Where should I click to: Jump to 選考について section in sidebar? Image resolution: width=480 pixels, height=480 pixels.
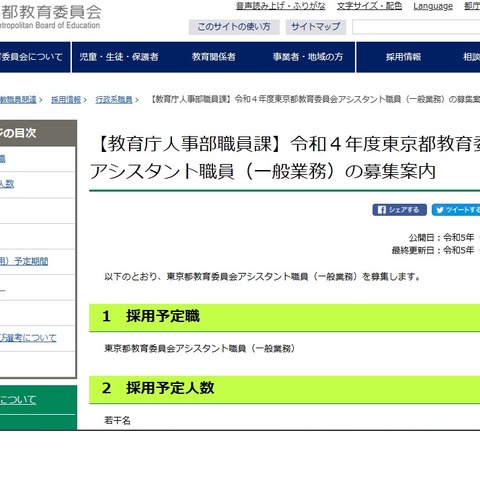(28, 338)
